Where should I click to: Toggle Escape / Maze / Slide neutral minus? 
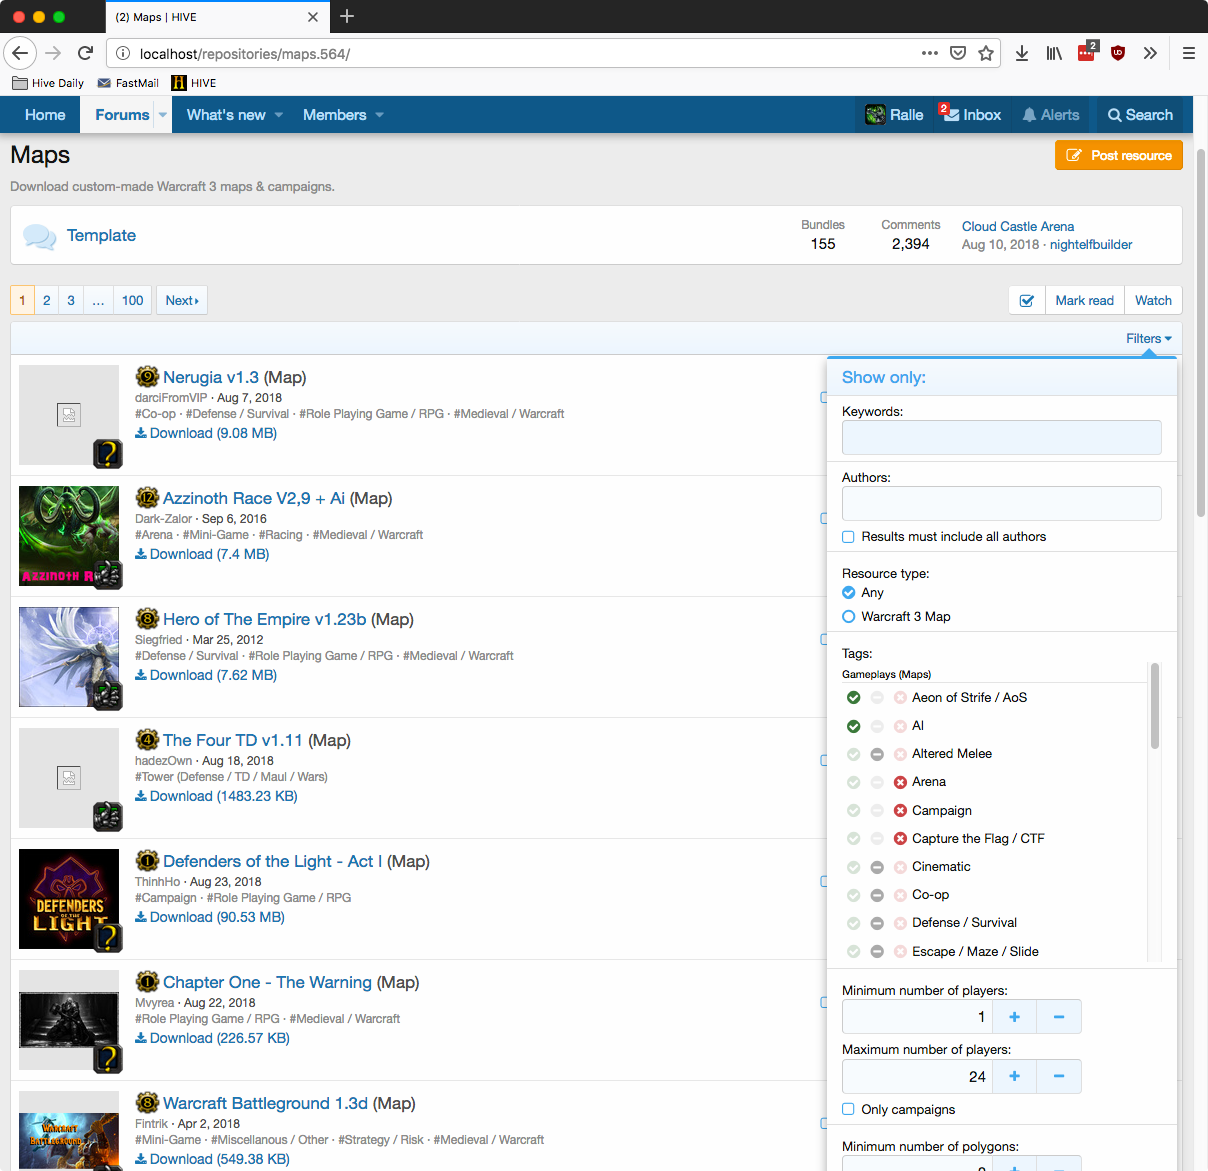point(877,952)
